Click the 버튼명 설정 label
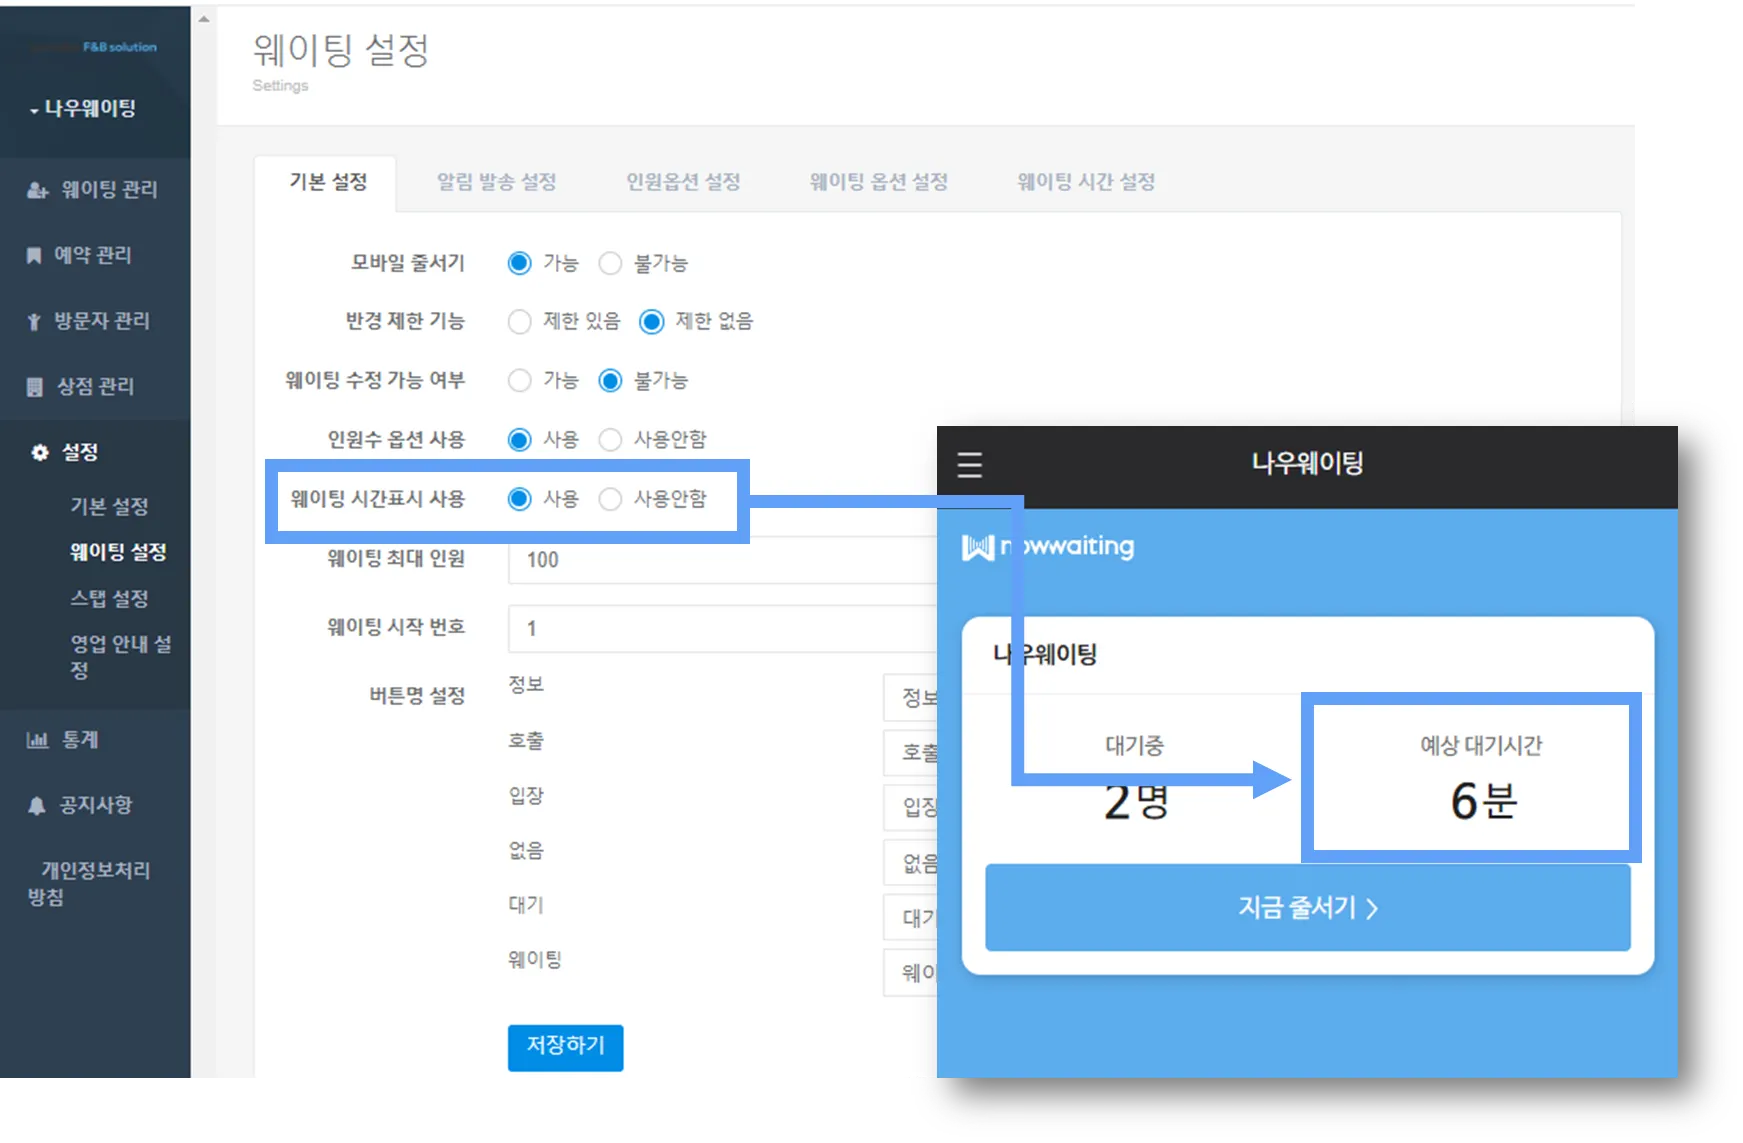Screen dimensions: 1743x1143 tap(417, 696)
